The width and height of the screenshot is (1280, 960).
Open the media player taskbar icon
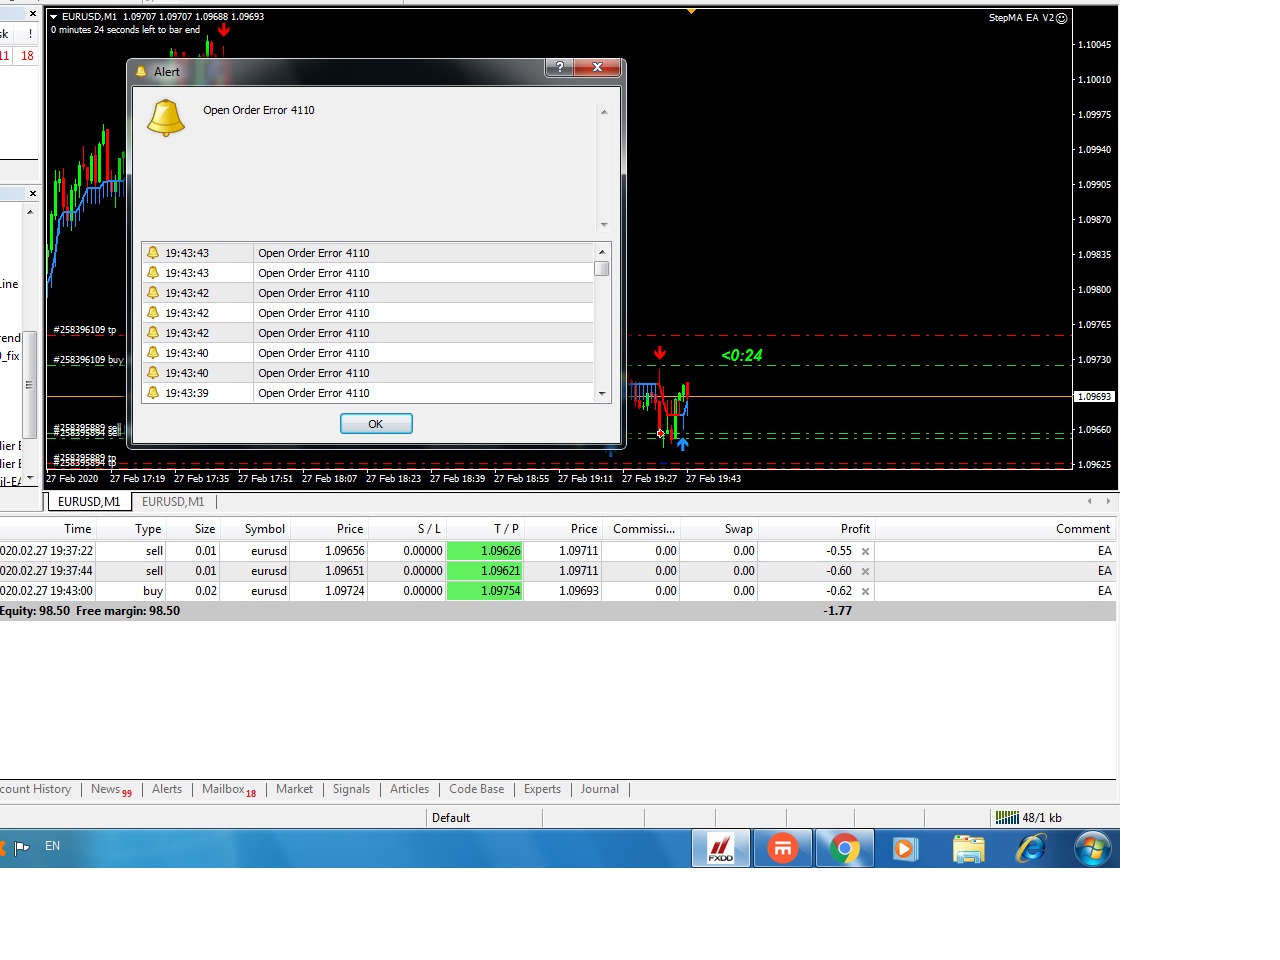coord(905,849)
